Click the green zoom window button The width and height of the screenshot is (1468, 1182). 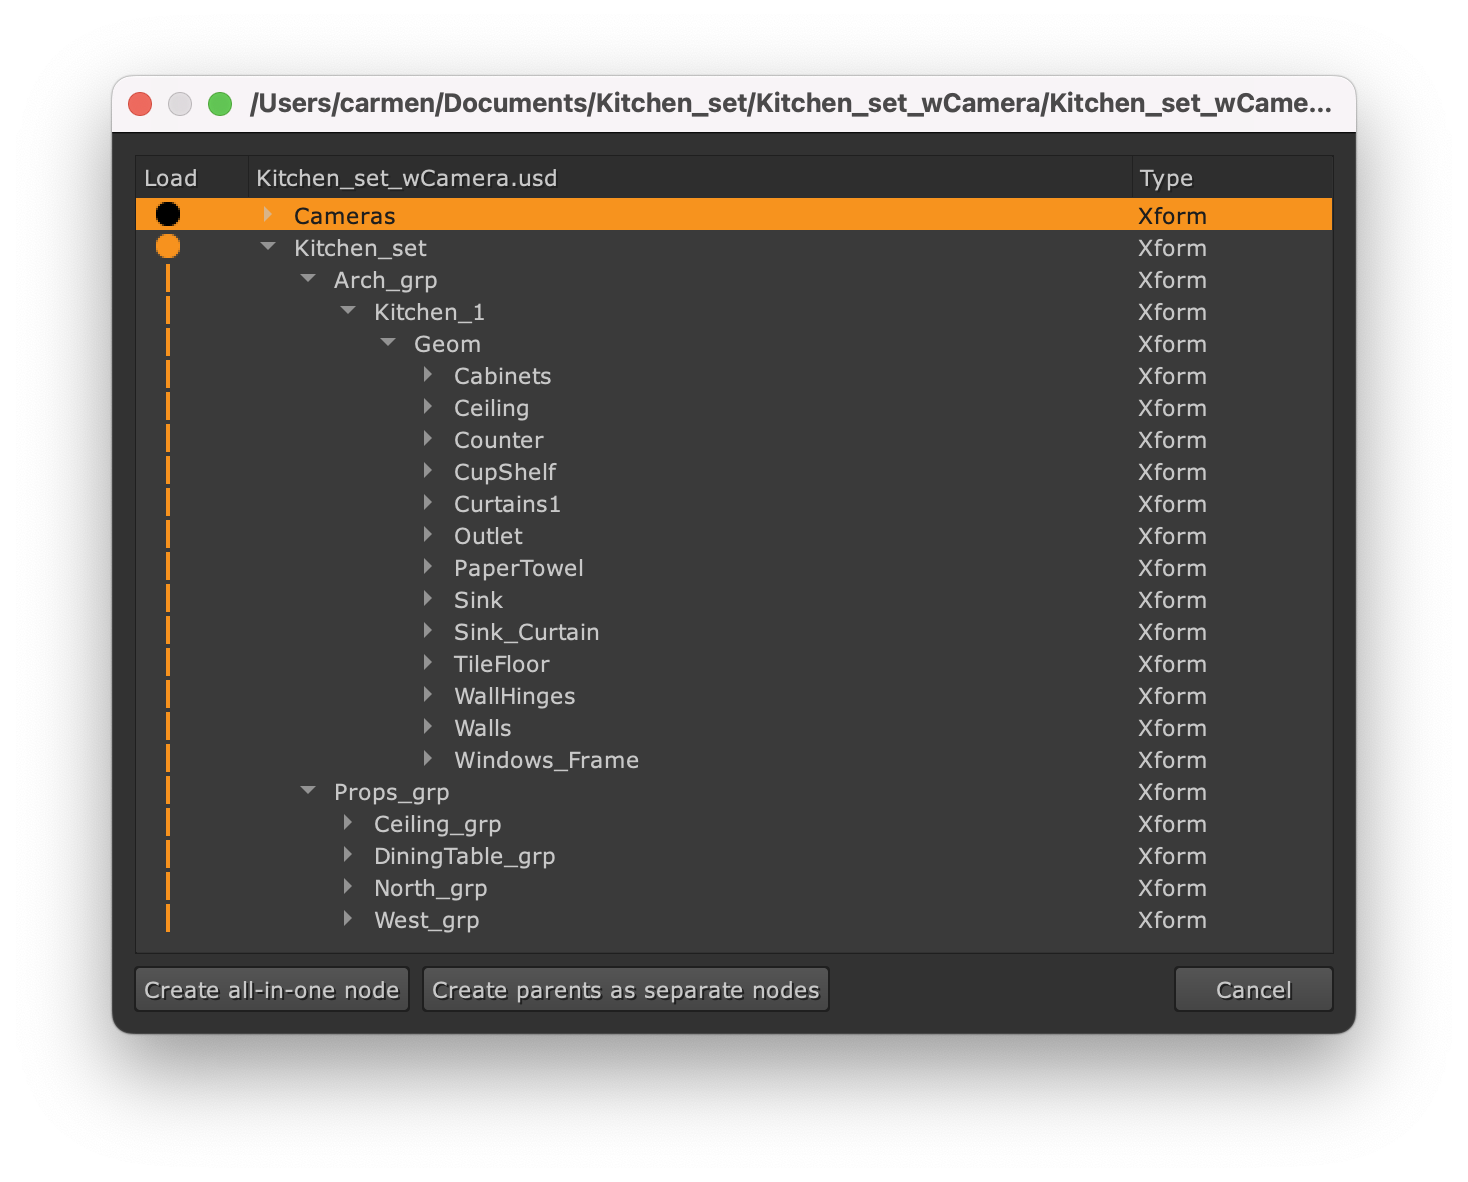(220, 104)
